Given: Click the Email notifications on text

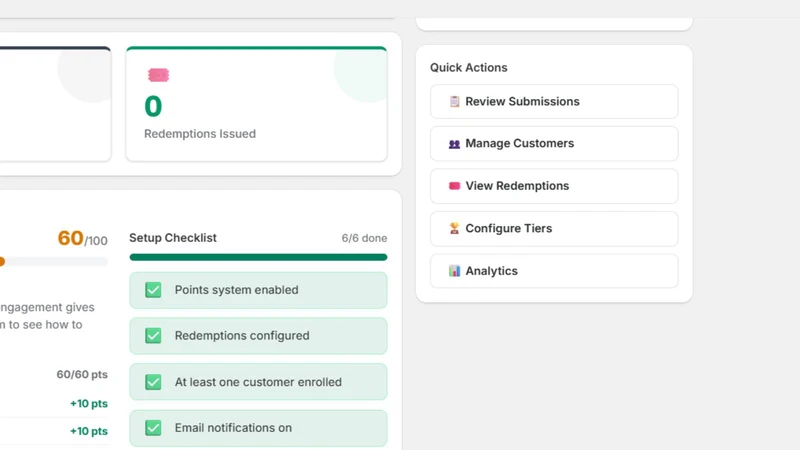Looking at the screenshot, I should pyautogui.click(x=233, y=428).
